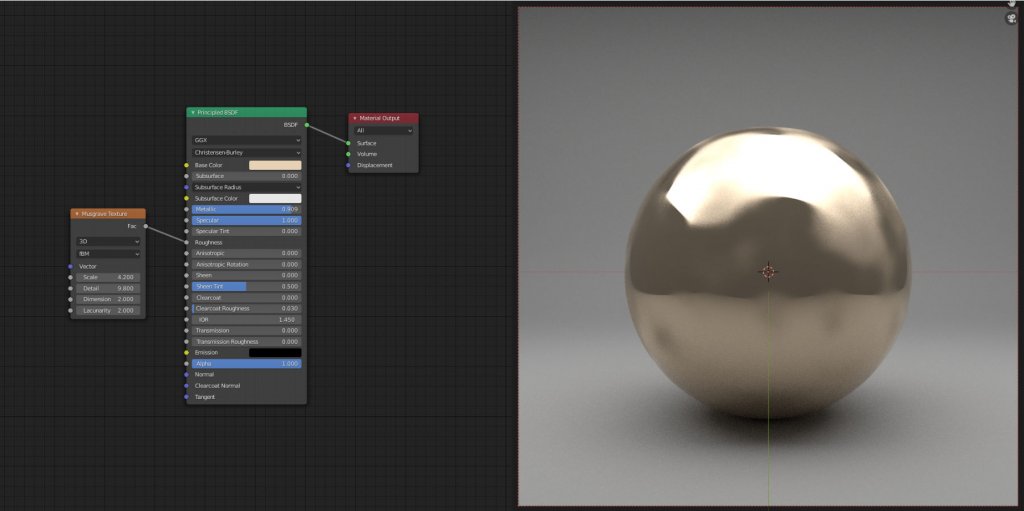Open the Christensen-Burley subsurface method dropdown
This screenshot has width=1024, height=511.
tap(246, 152)
